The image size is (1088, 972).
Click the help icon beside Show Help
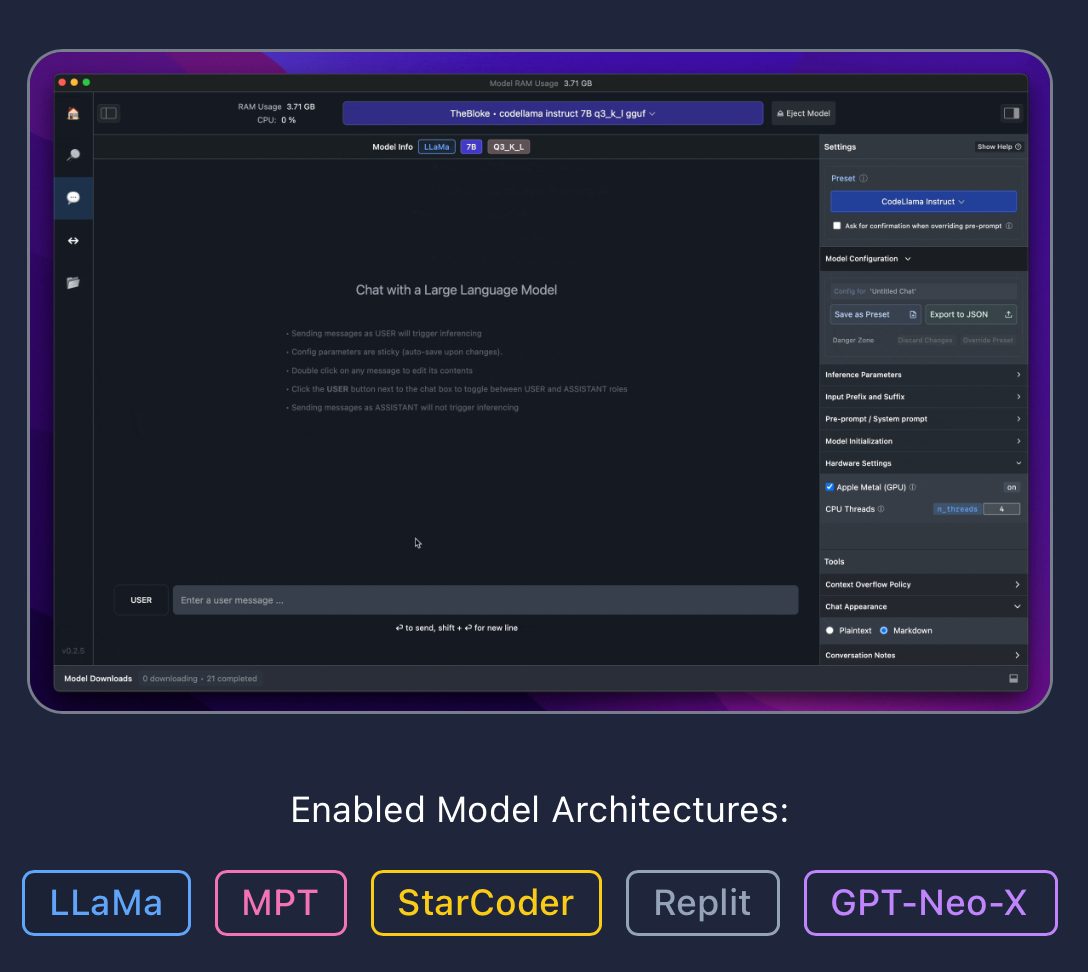pyautogui.click(x=1018, y=146)
